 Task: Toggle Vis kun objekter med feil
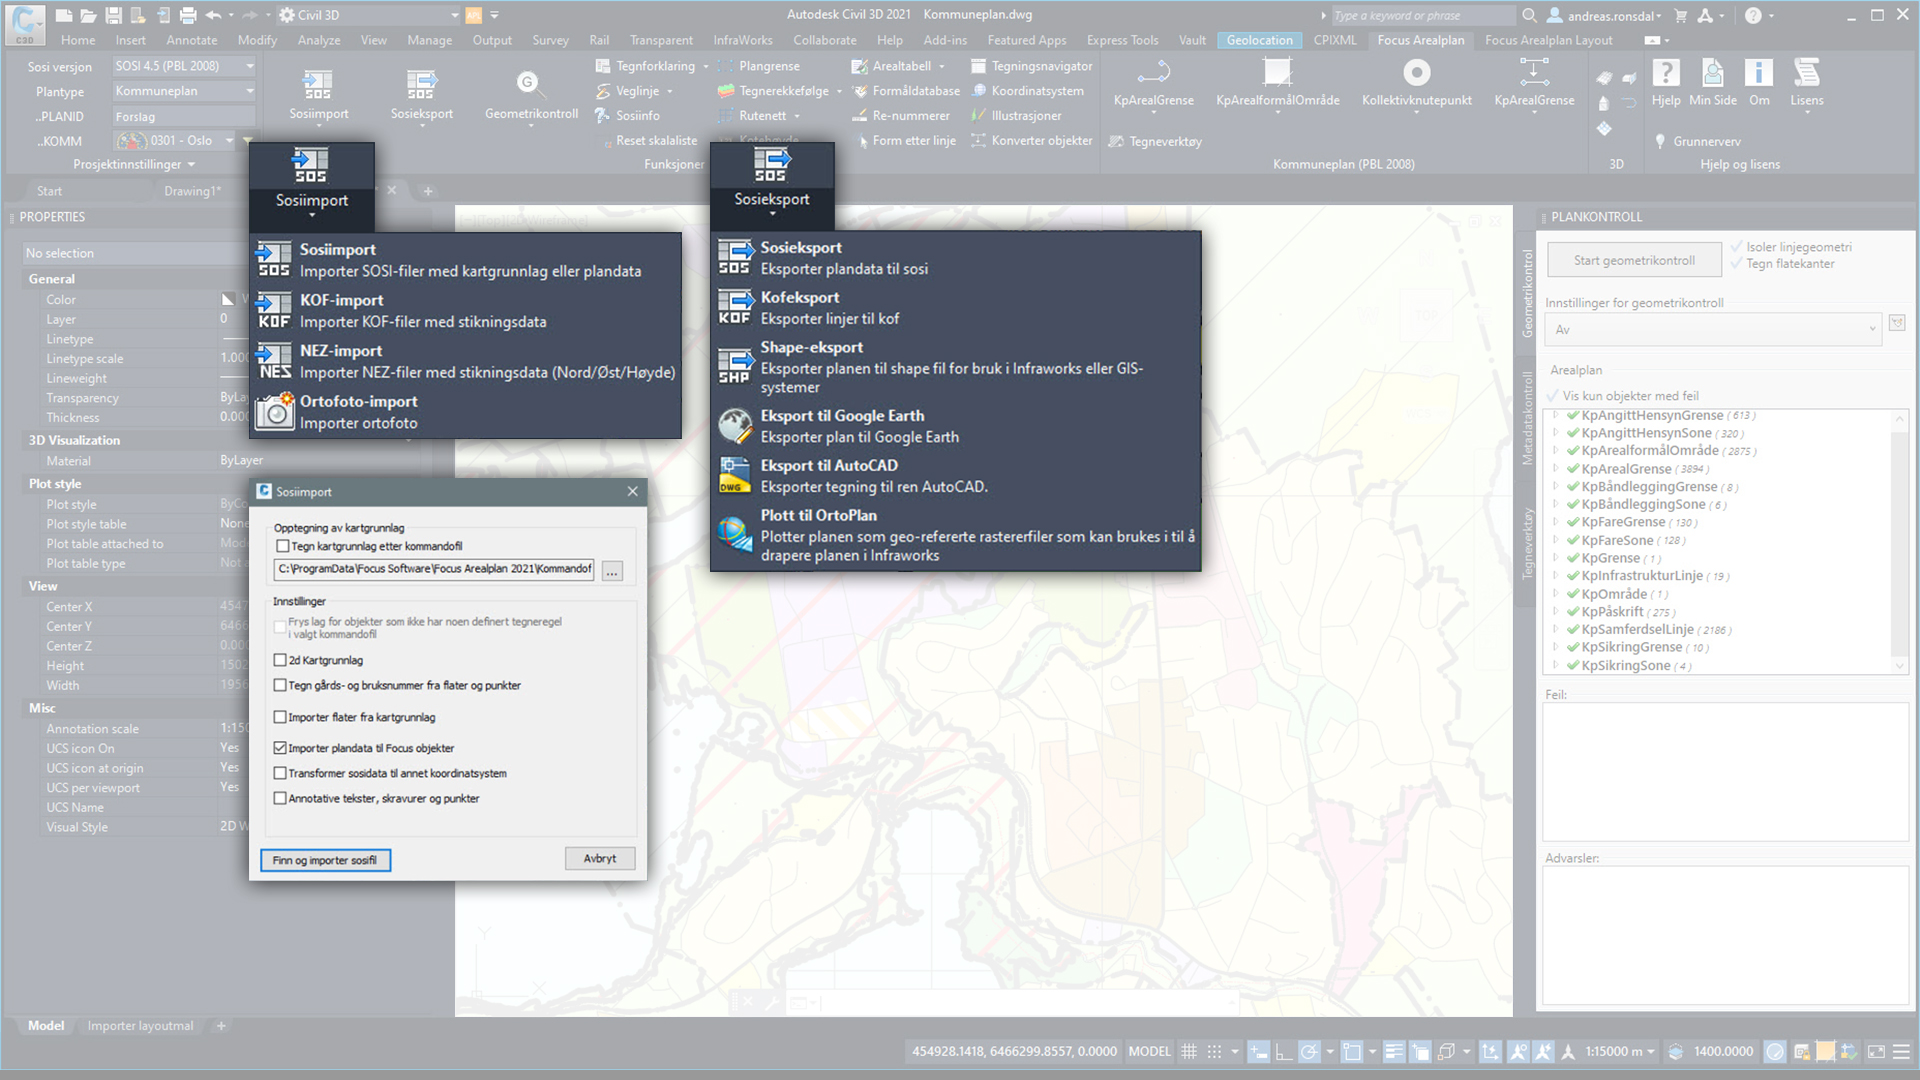coord(1553,396)
